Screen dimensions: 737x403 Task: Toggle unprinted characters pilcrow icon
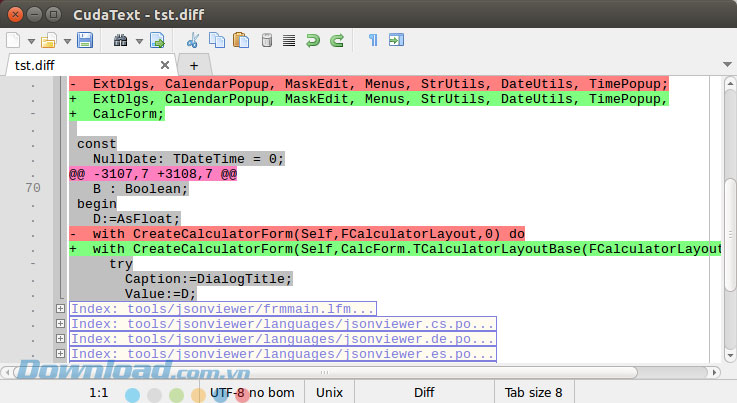373,40
